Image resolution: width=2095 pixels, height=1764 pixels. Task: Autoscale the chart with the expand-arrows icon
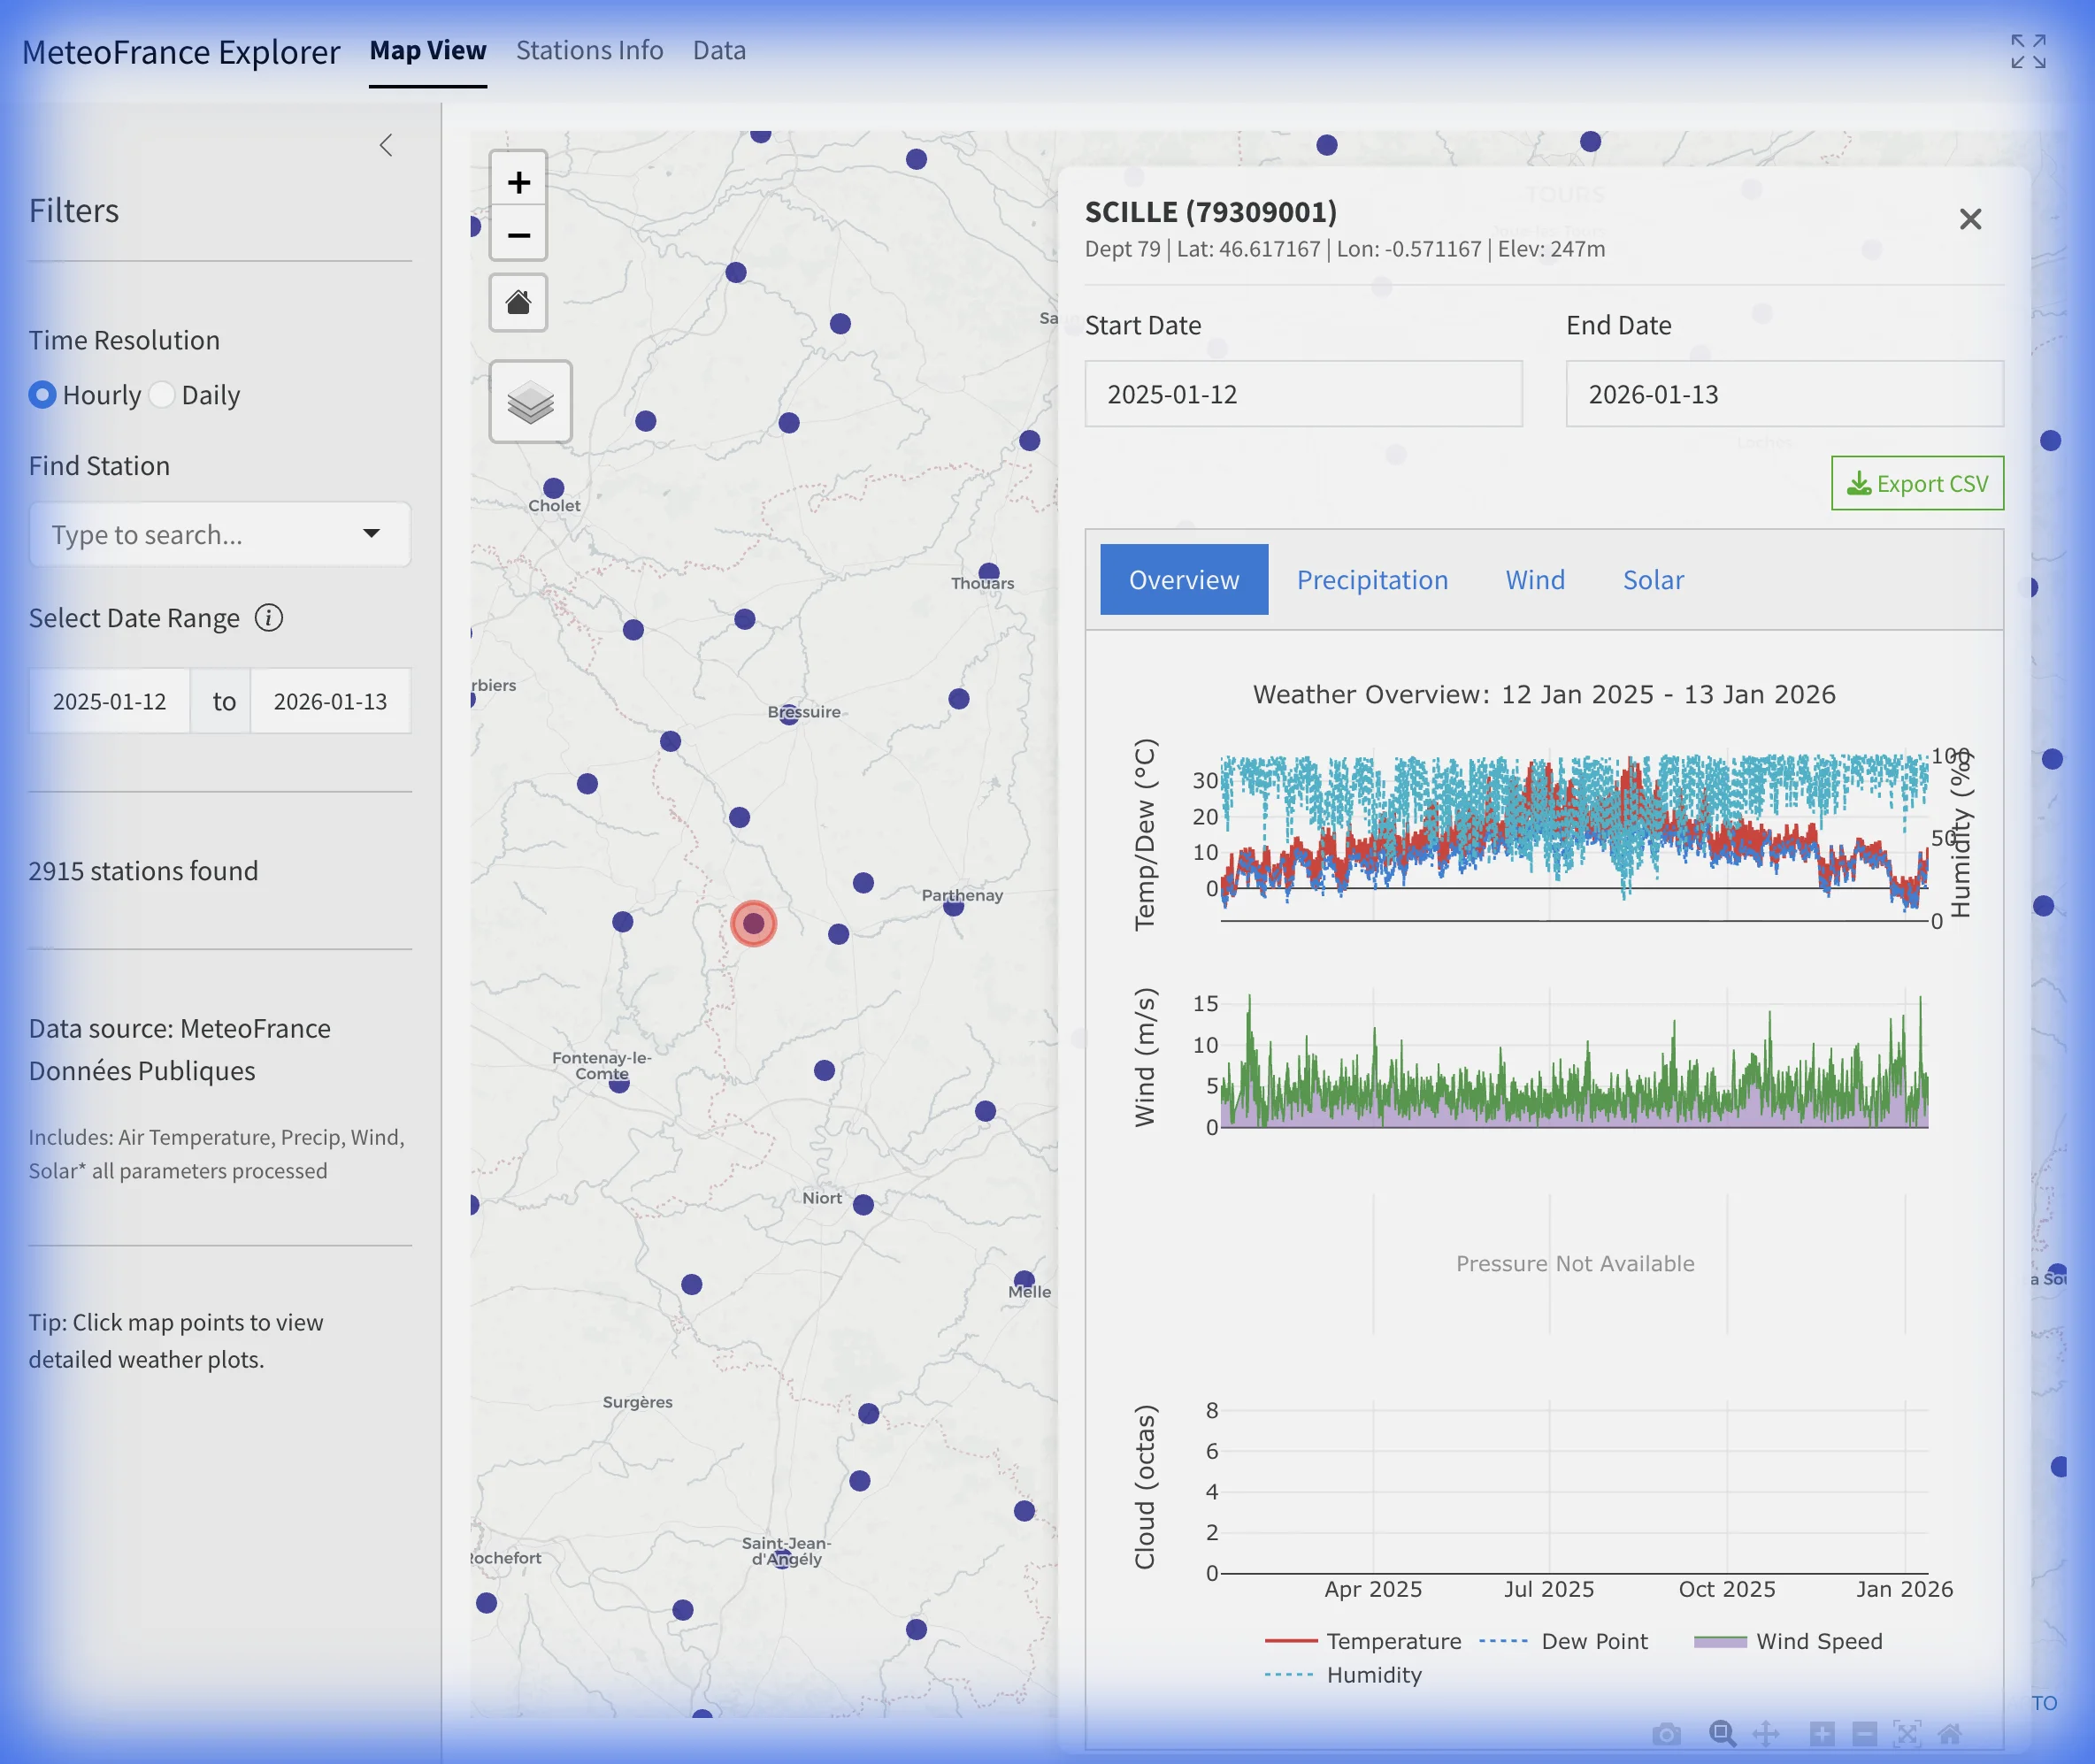(x=1907, y=1733)
